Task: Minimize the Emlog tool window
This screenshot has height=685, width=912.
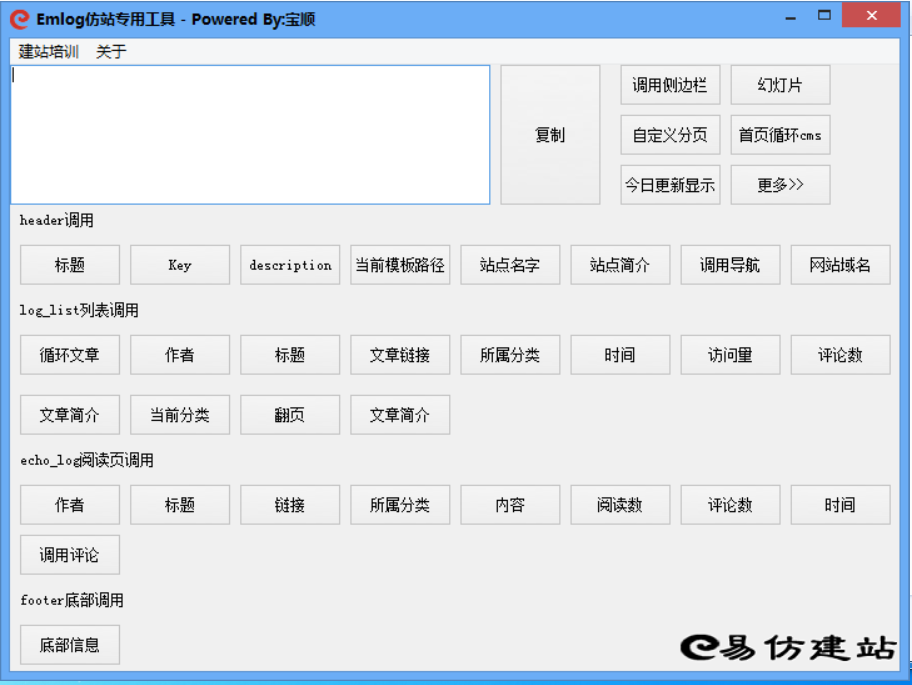Action: [x=790, y=16]
